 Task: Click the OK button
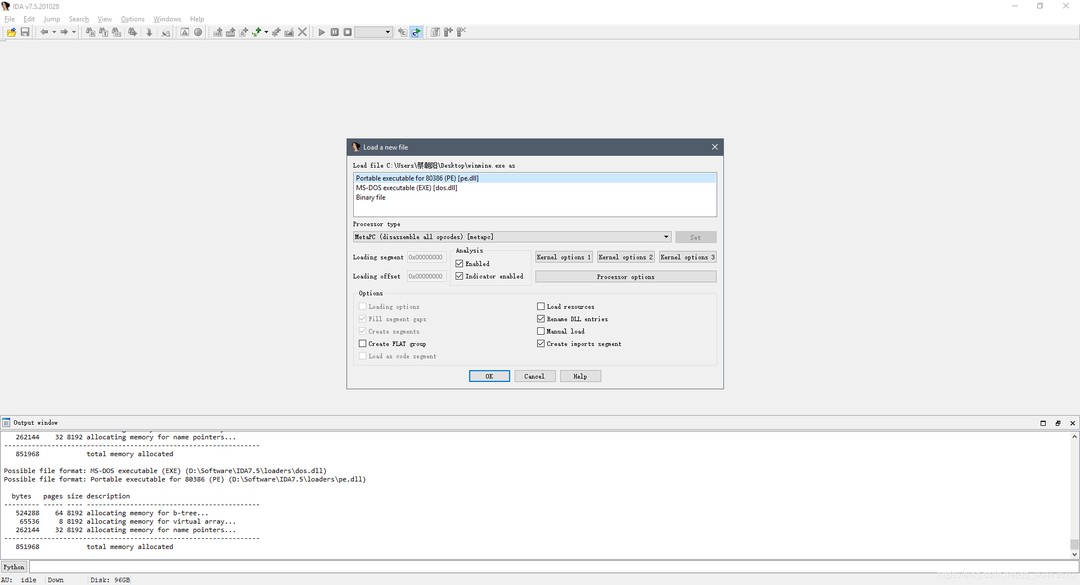[x=489, y=376]
